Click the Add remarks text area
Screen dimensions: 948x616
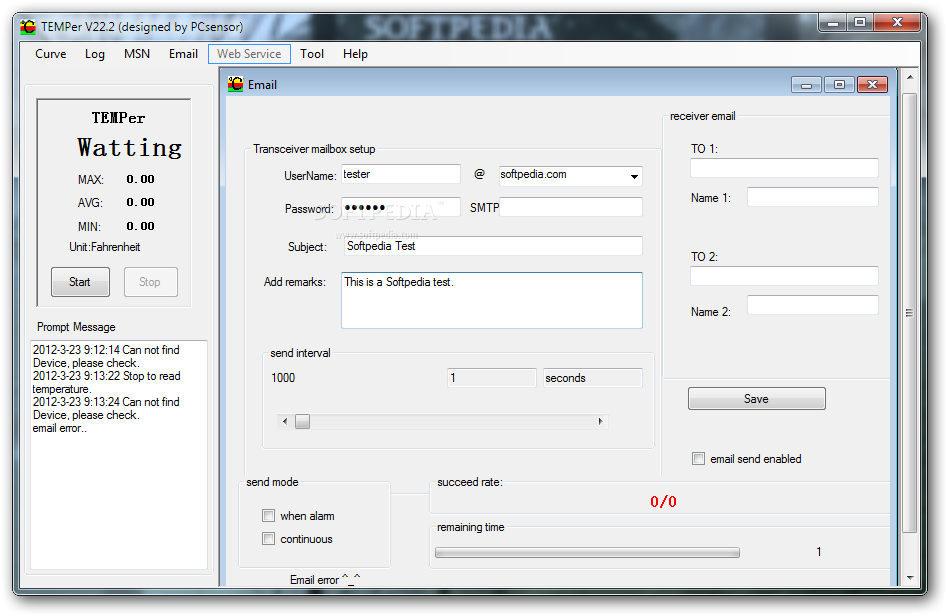click(492, 300)
